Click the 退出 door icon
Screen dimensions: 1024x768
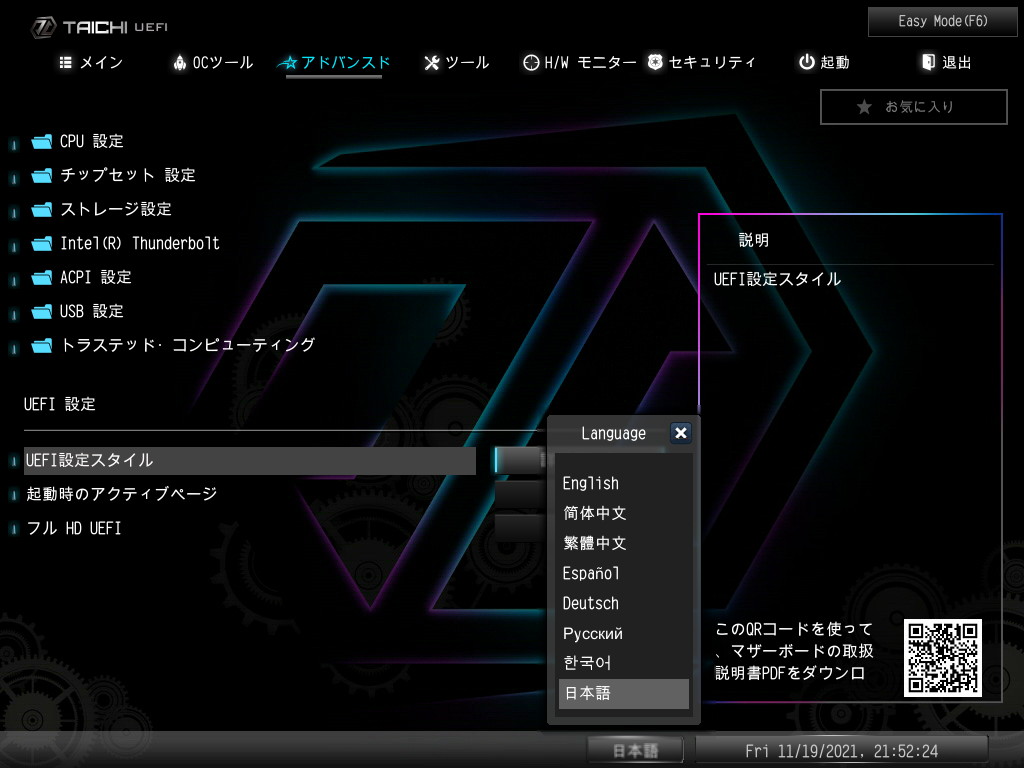coord(928,62)
